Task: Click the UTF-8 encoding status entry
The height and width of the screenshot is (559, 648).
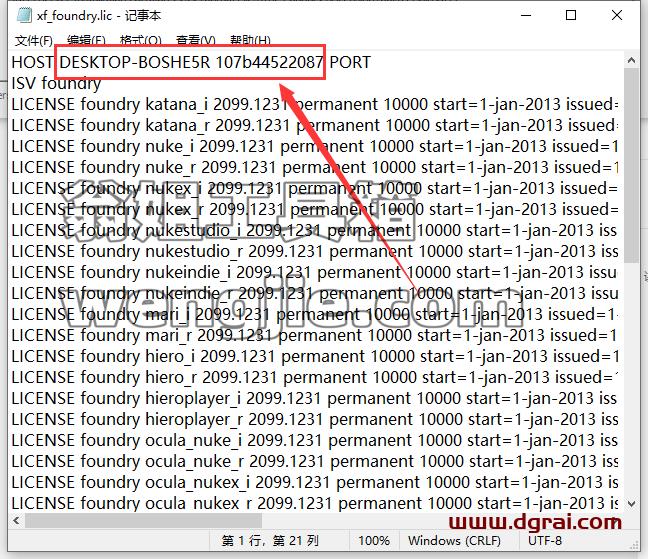Action: pos(545,541)
